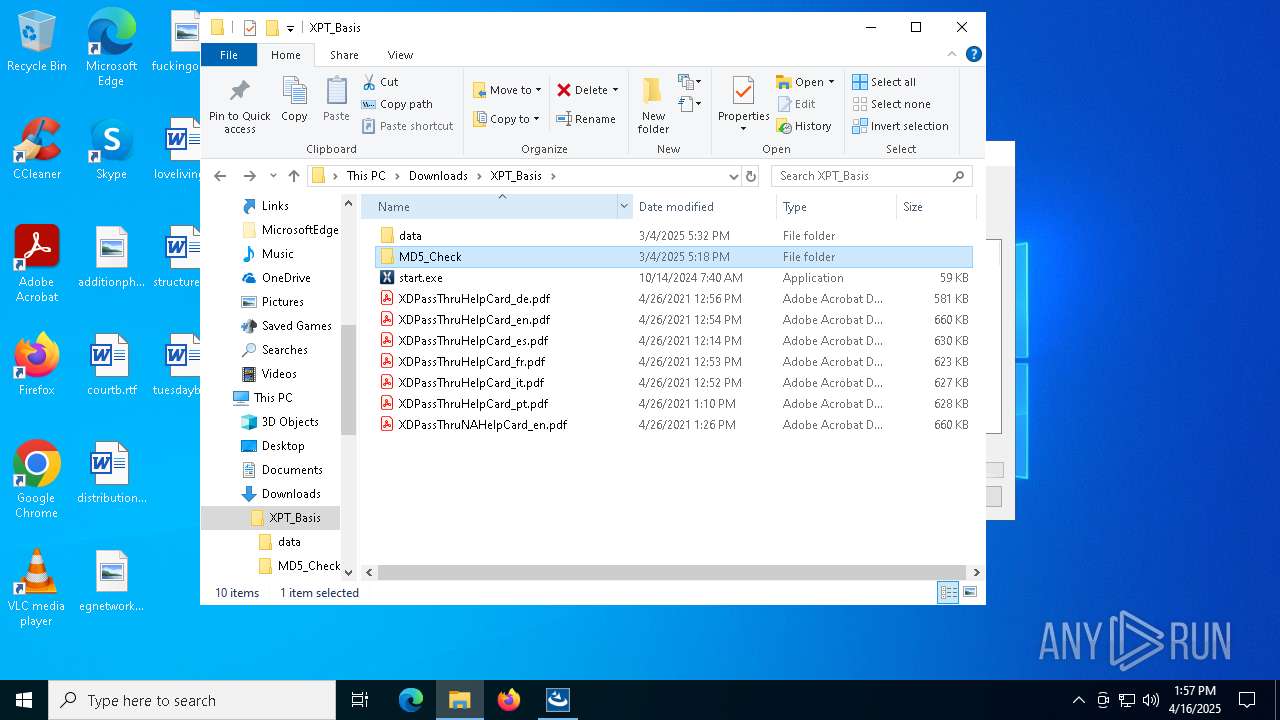Open CCleaner desktop shortcut
The width and height of the screenshot is (1280, 720).
37,149
